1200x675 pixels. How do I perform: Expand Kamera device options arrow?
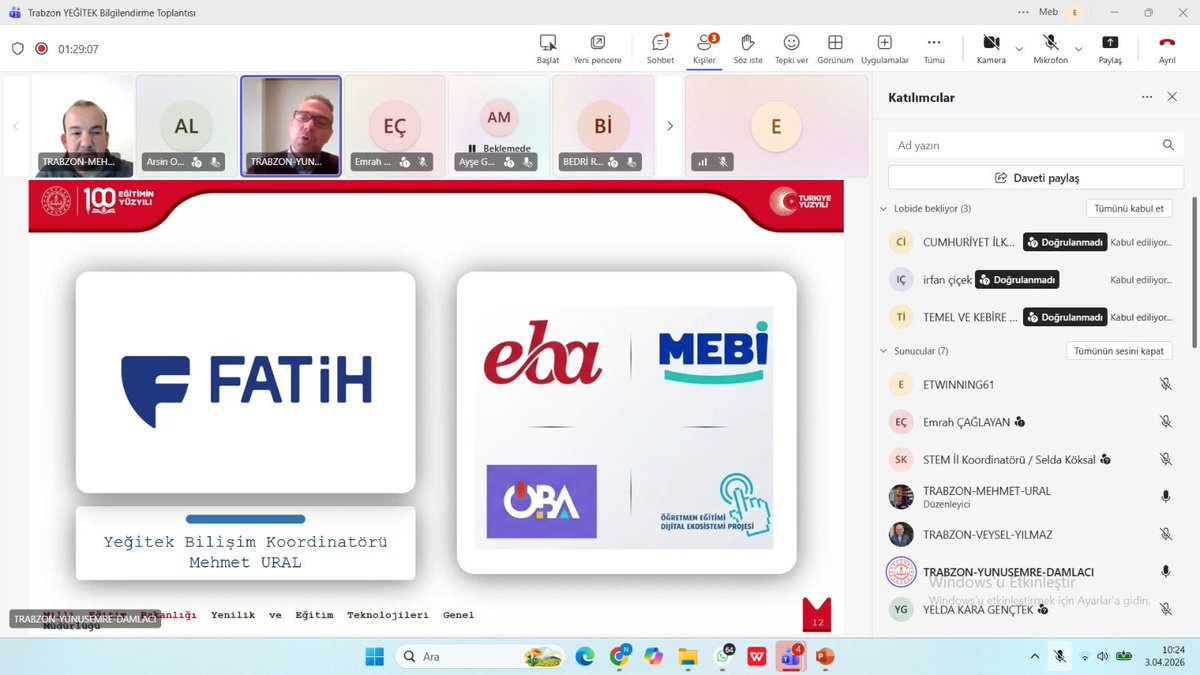1019,48
